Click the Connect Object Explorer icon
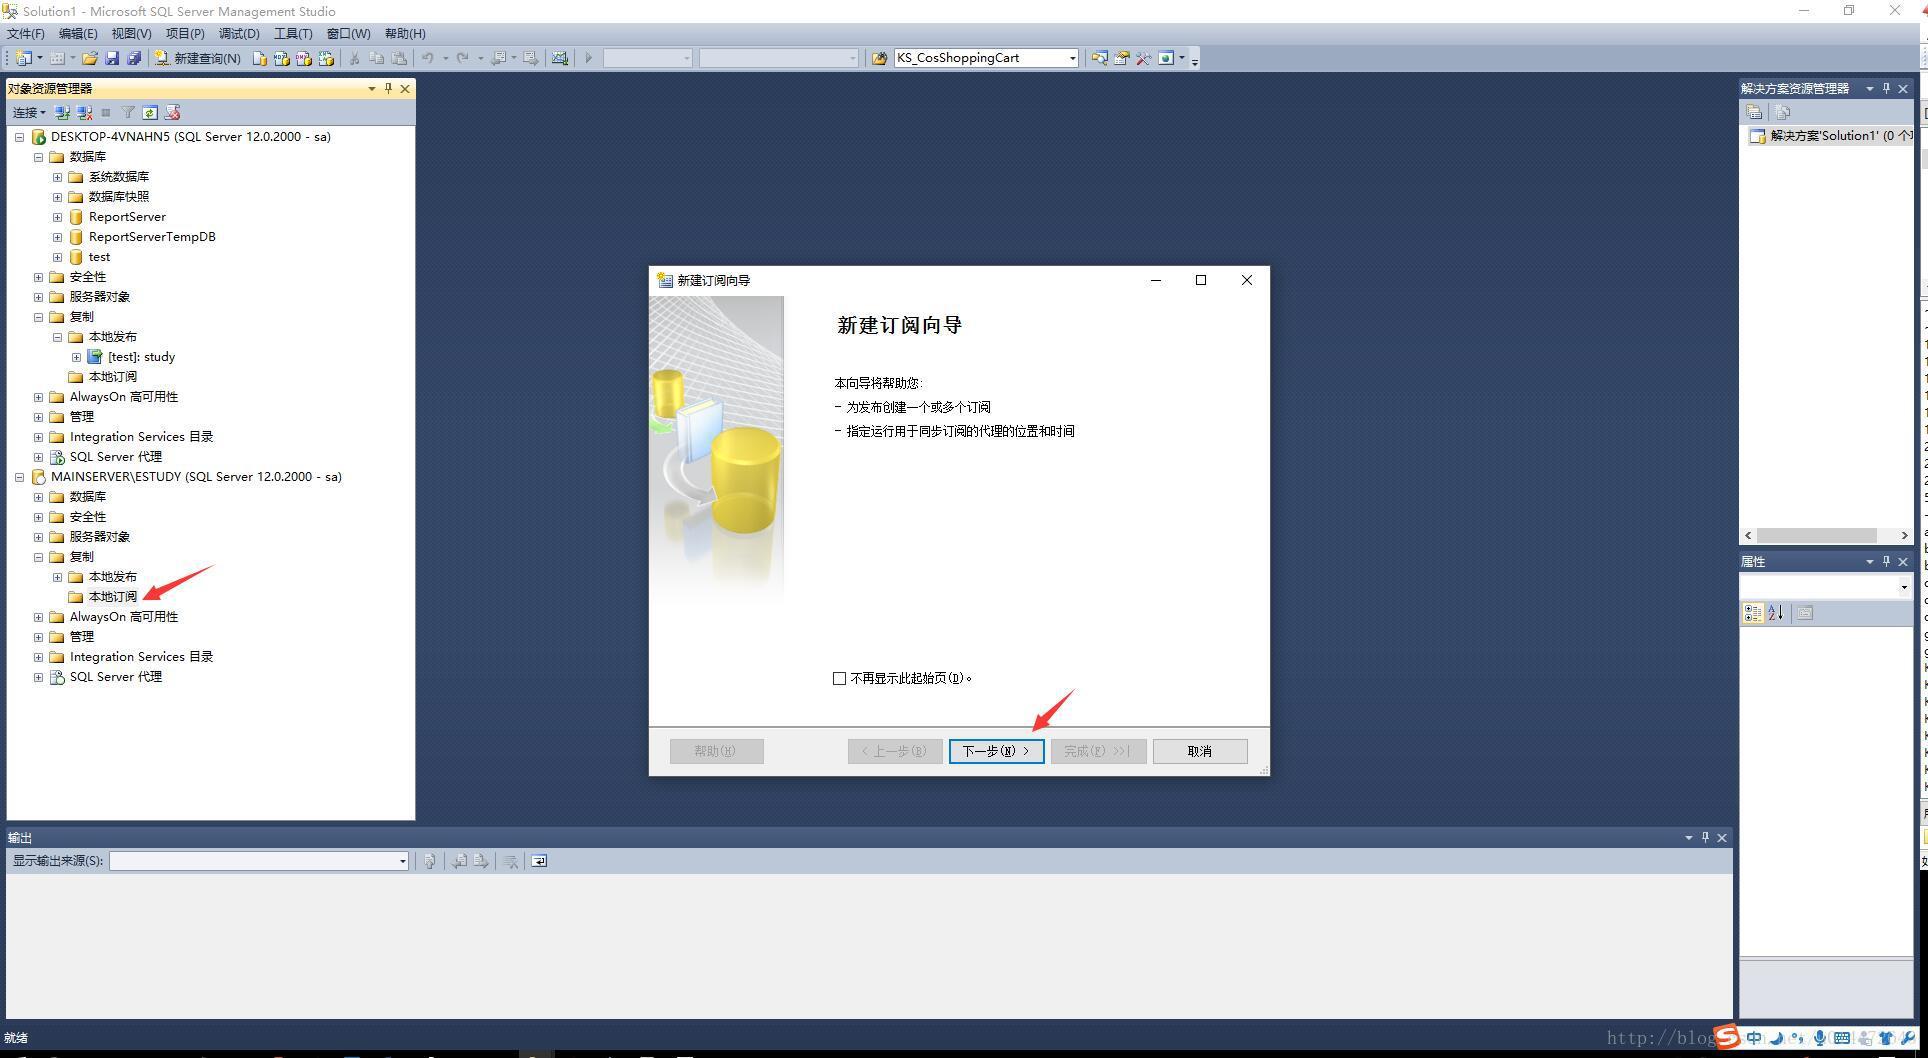1928x1058 pixels. (62, 113)
